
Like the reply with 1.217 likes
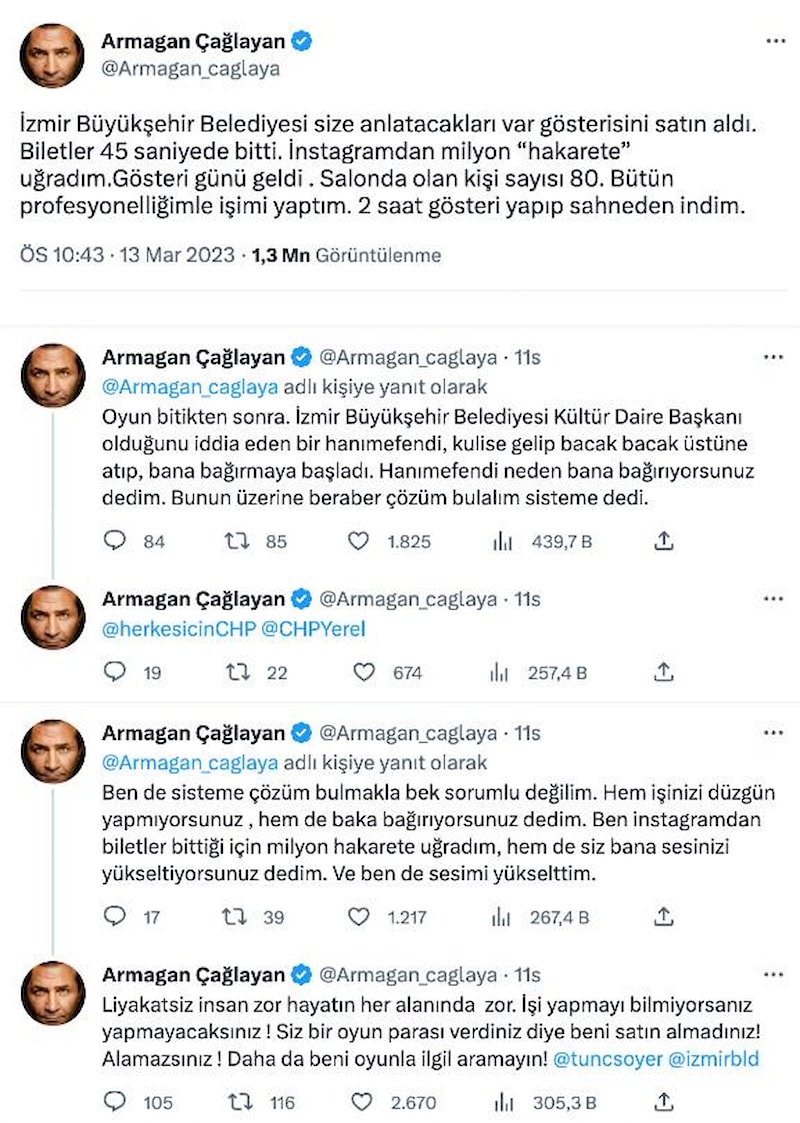pyautogui.click(x=359, y=915)
